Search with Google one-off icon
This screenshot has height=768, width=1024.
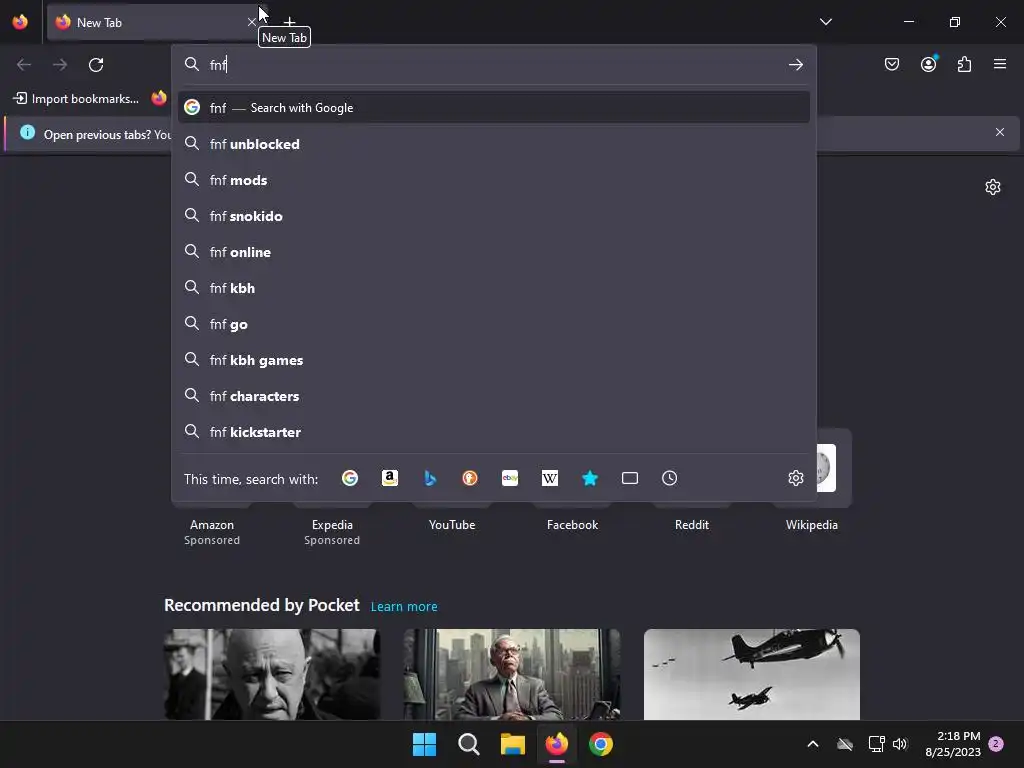point(350,478)
